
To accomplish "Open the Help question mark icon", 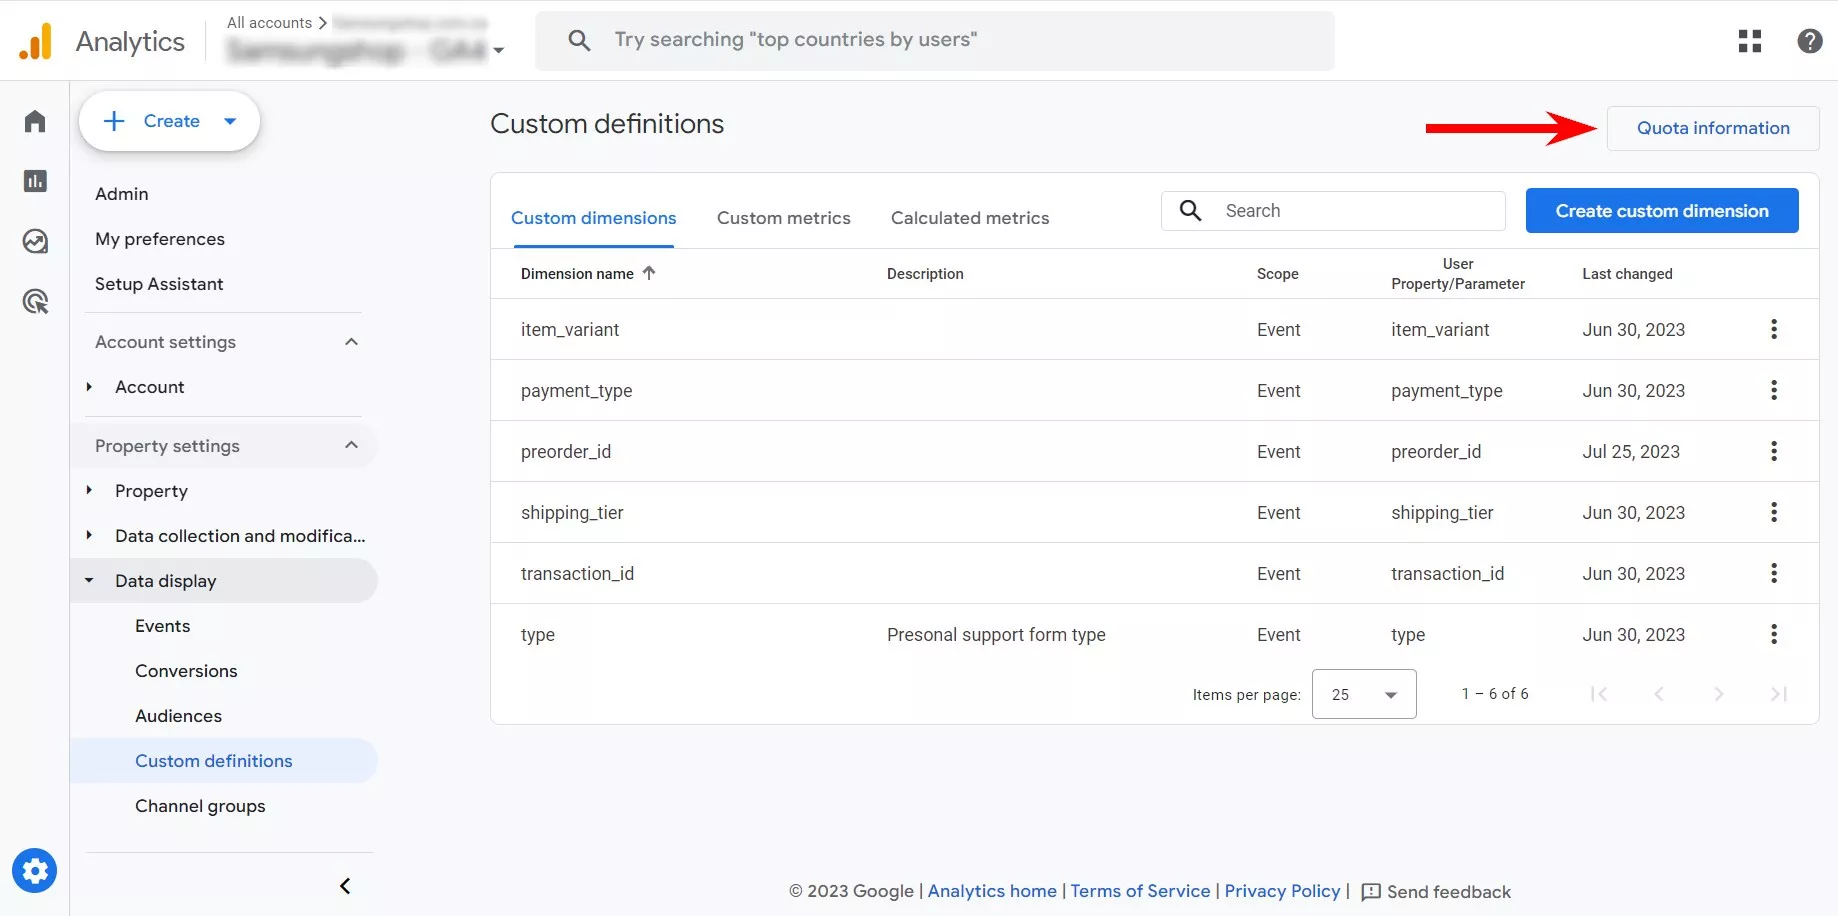I will coord(1810,41).
